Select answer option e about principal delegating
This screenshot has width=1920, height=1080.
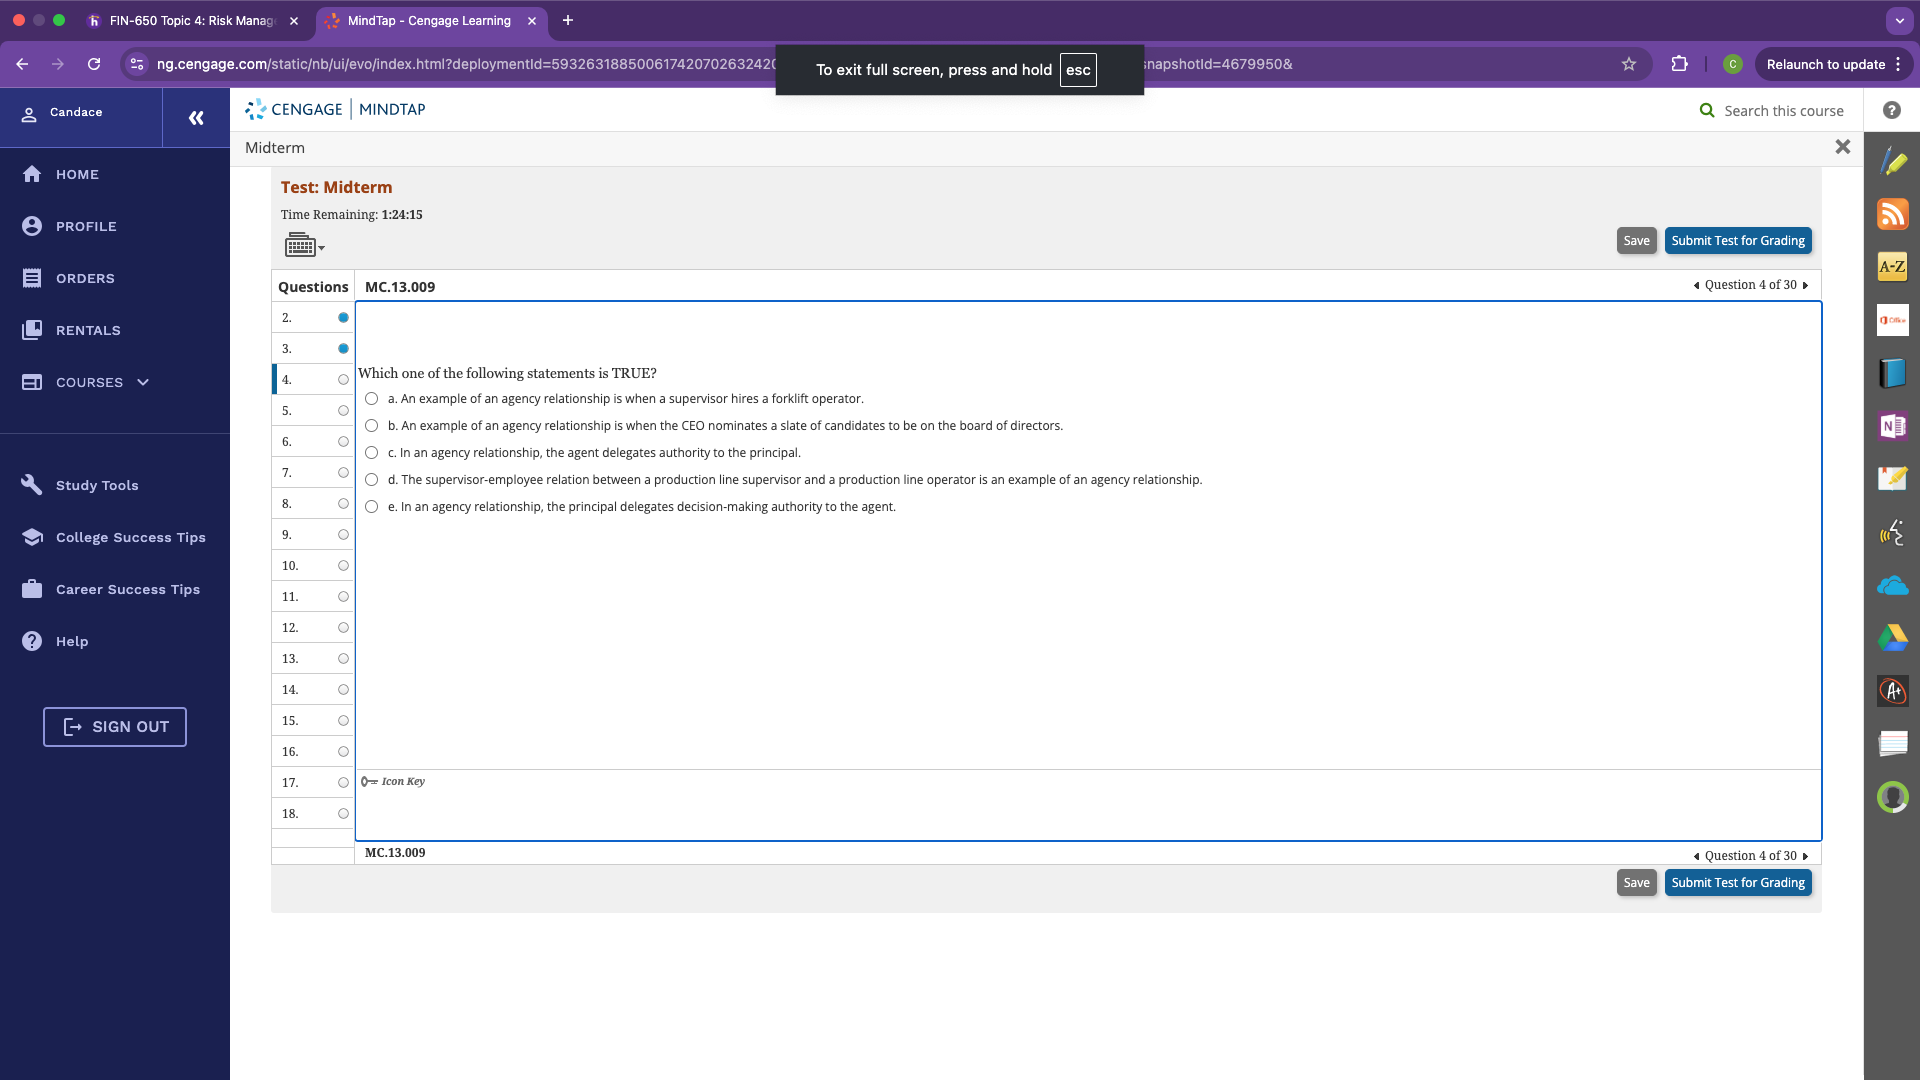pos(372,507)
